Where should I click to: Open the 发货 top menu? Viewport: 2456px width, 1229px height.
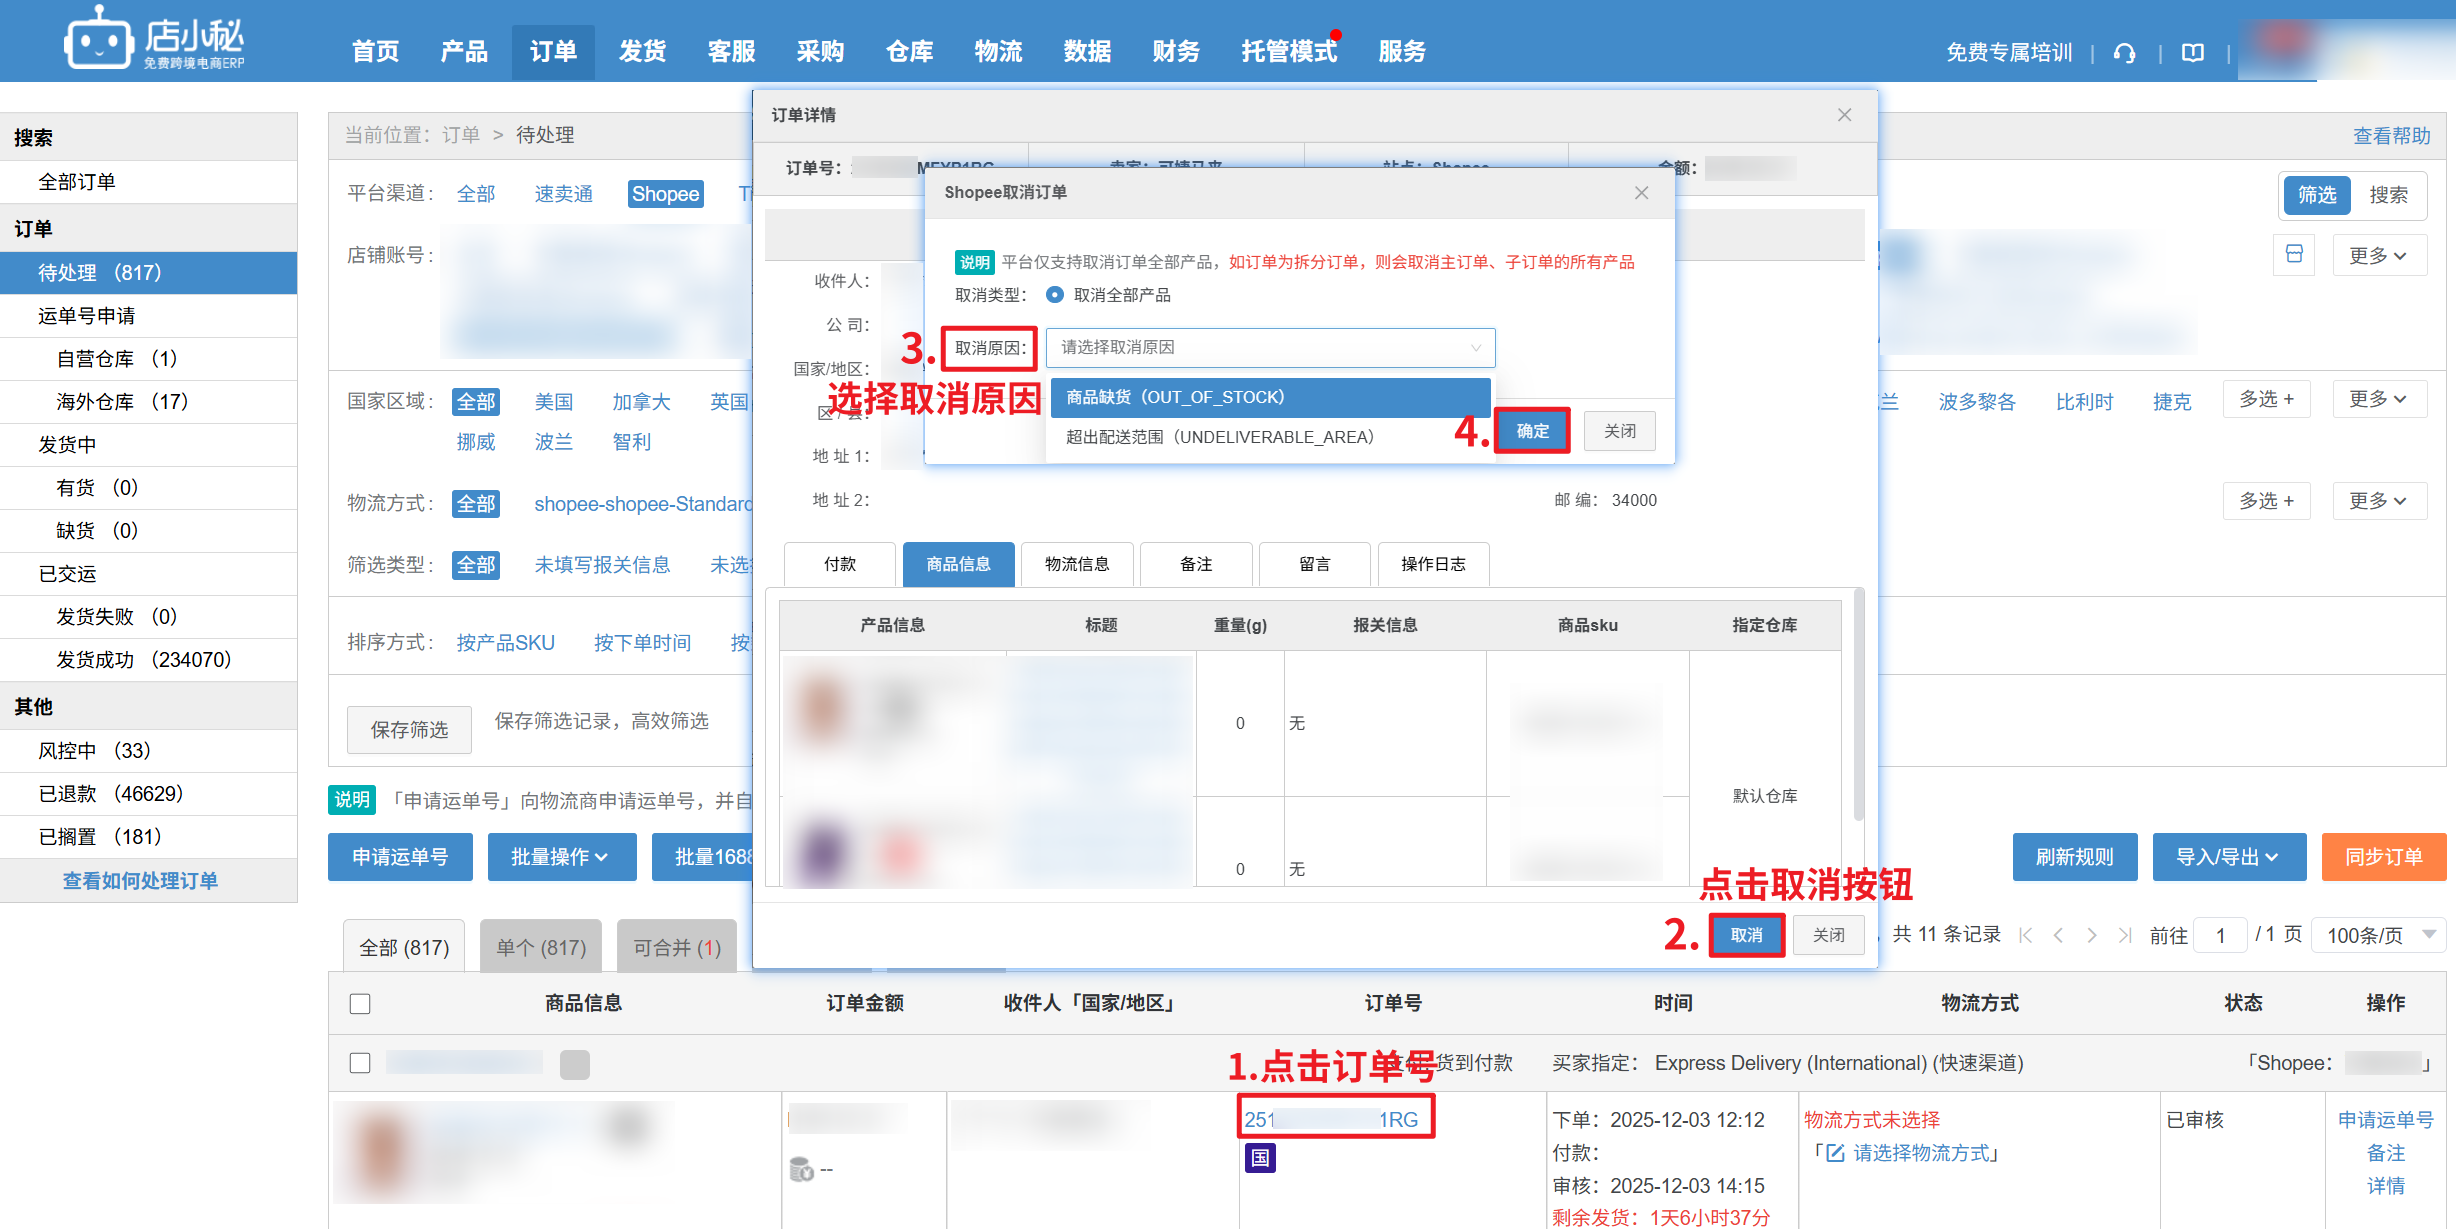(642, 52)
